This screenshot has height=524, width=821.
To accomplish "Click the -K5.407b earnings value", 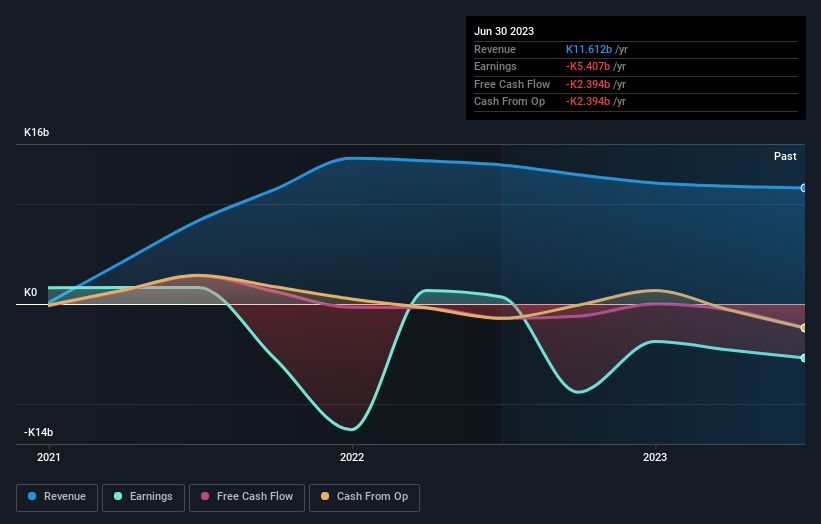I will (587, 66).
